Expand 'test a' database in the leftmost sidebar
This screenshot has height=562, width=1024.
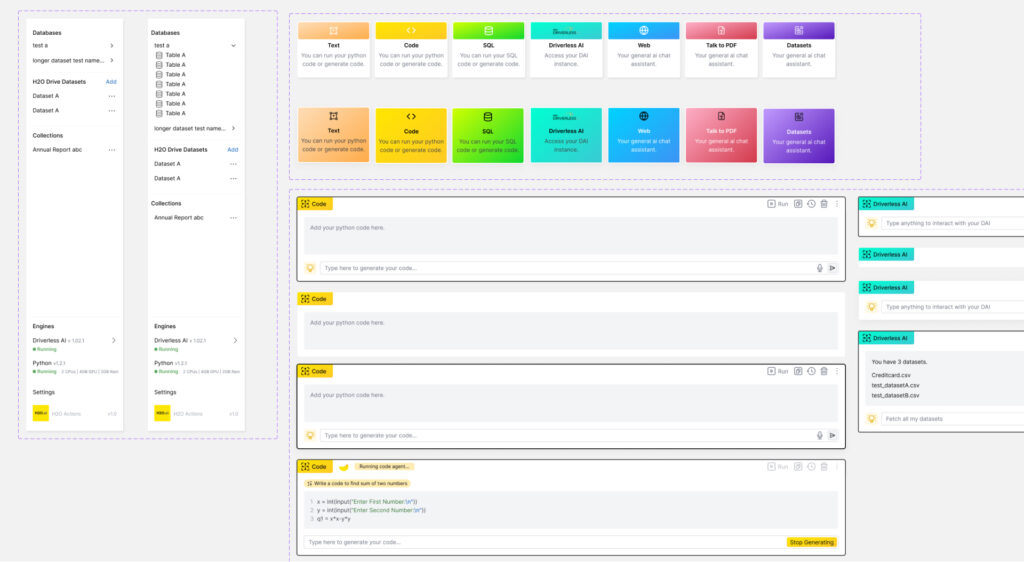[111, 46]
